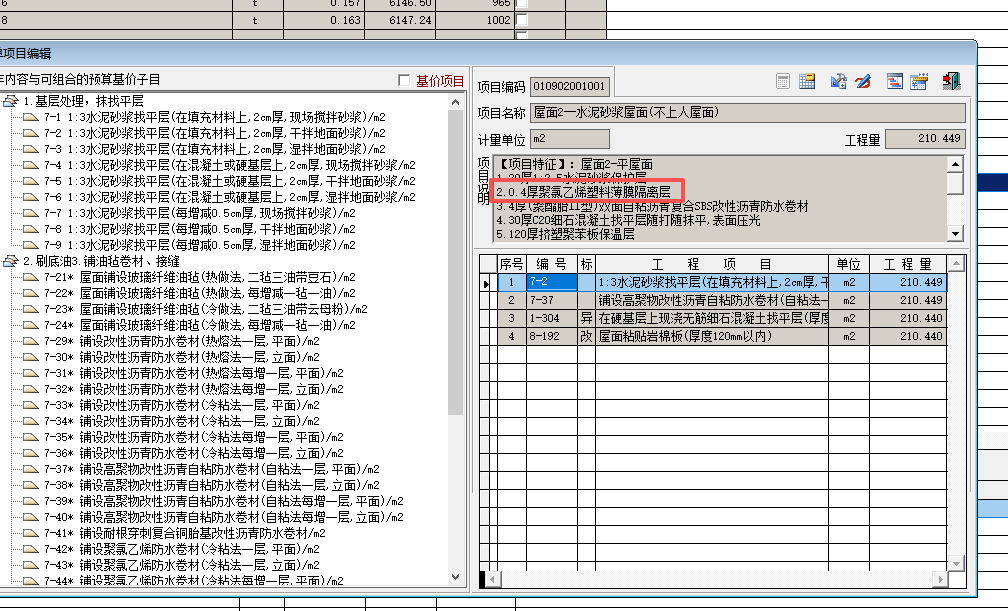This screenshot has height=611, width=1008.
Task: Click the description box scroll-up arrow
Action: (x=956, y=164)
